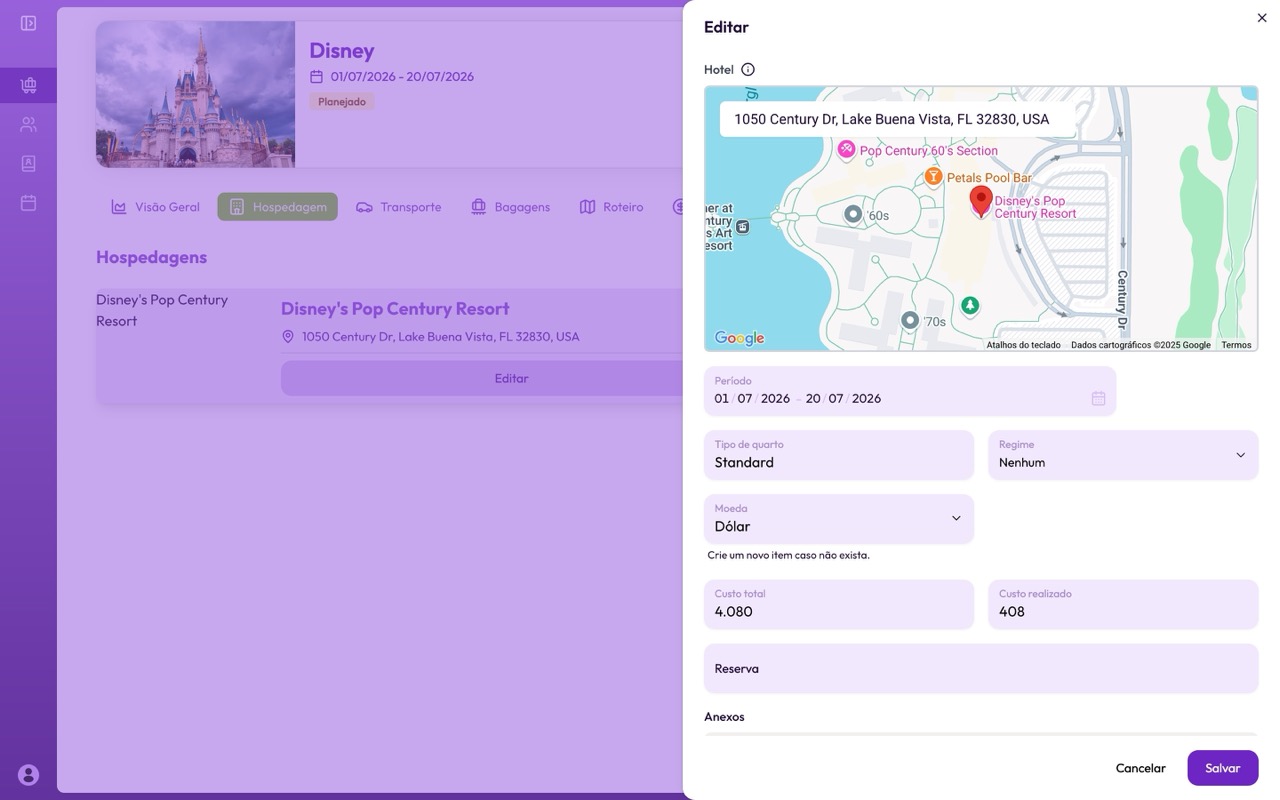Switch to the Bagagens tab

(509, 207)
